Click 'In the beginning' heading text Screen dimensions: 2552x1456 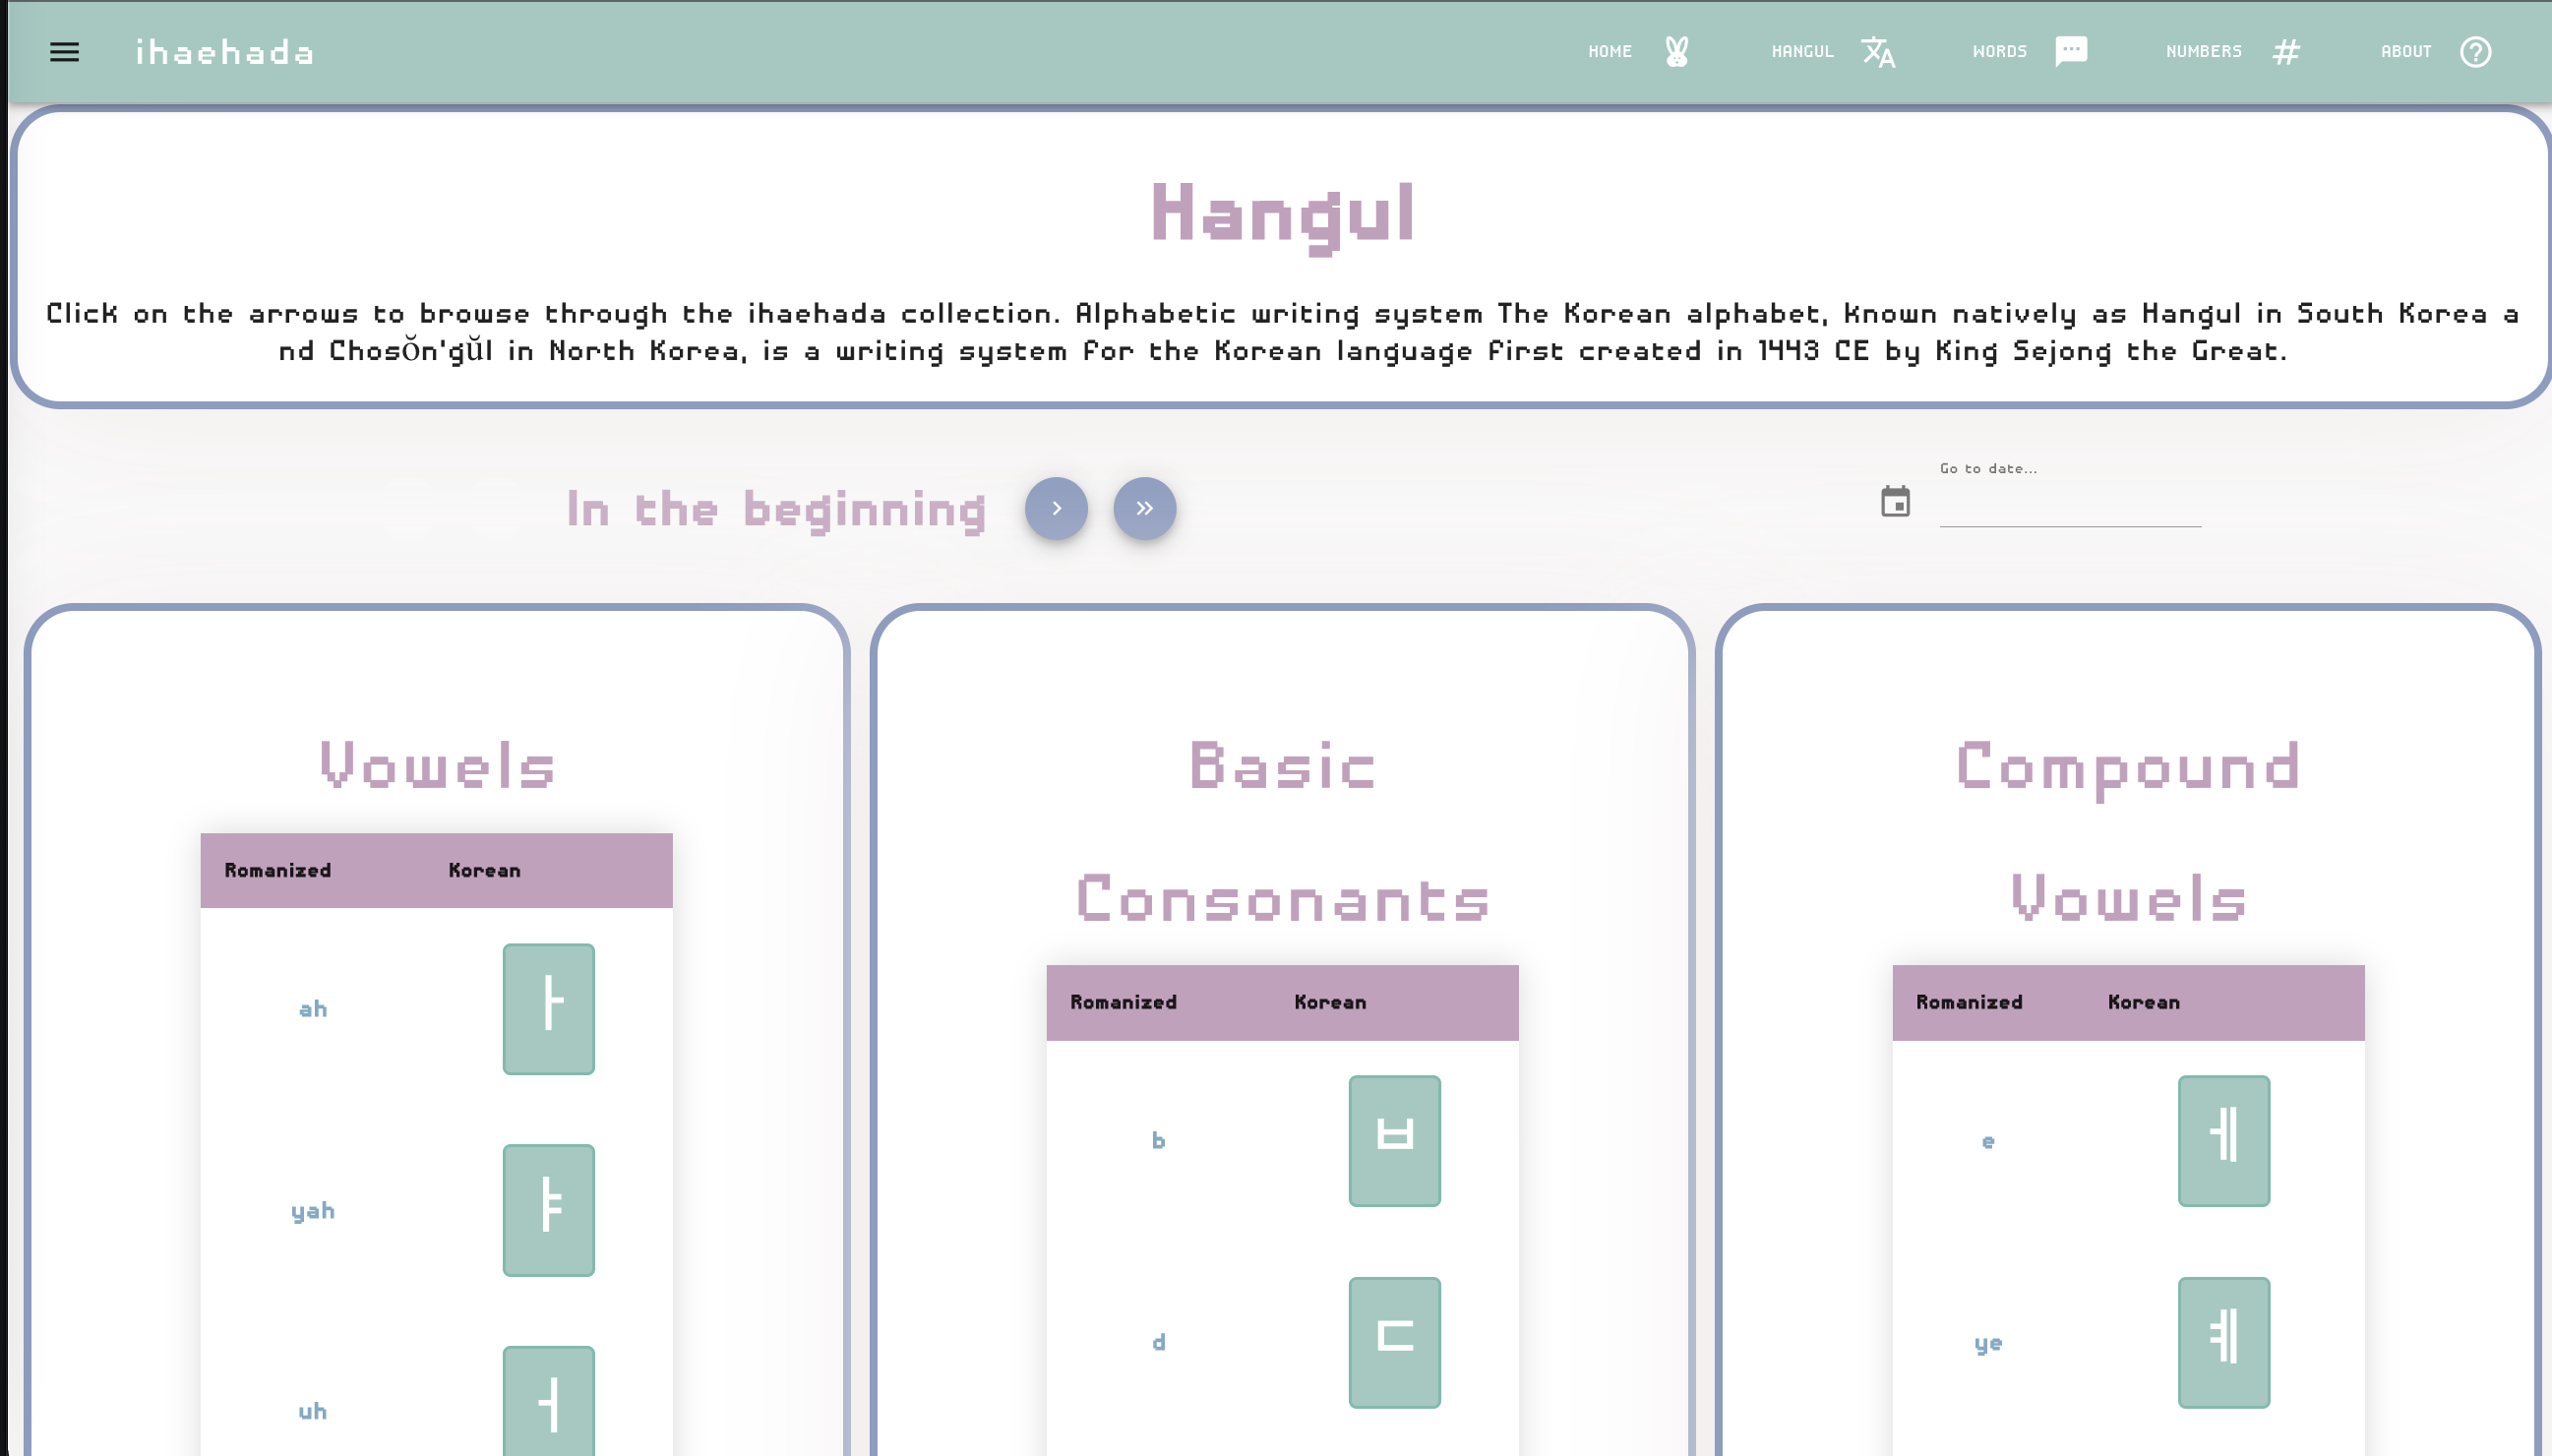777,510
